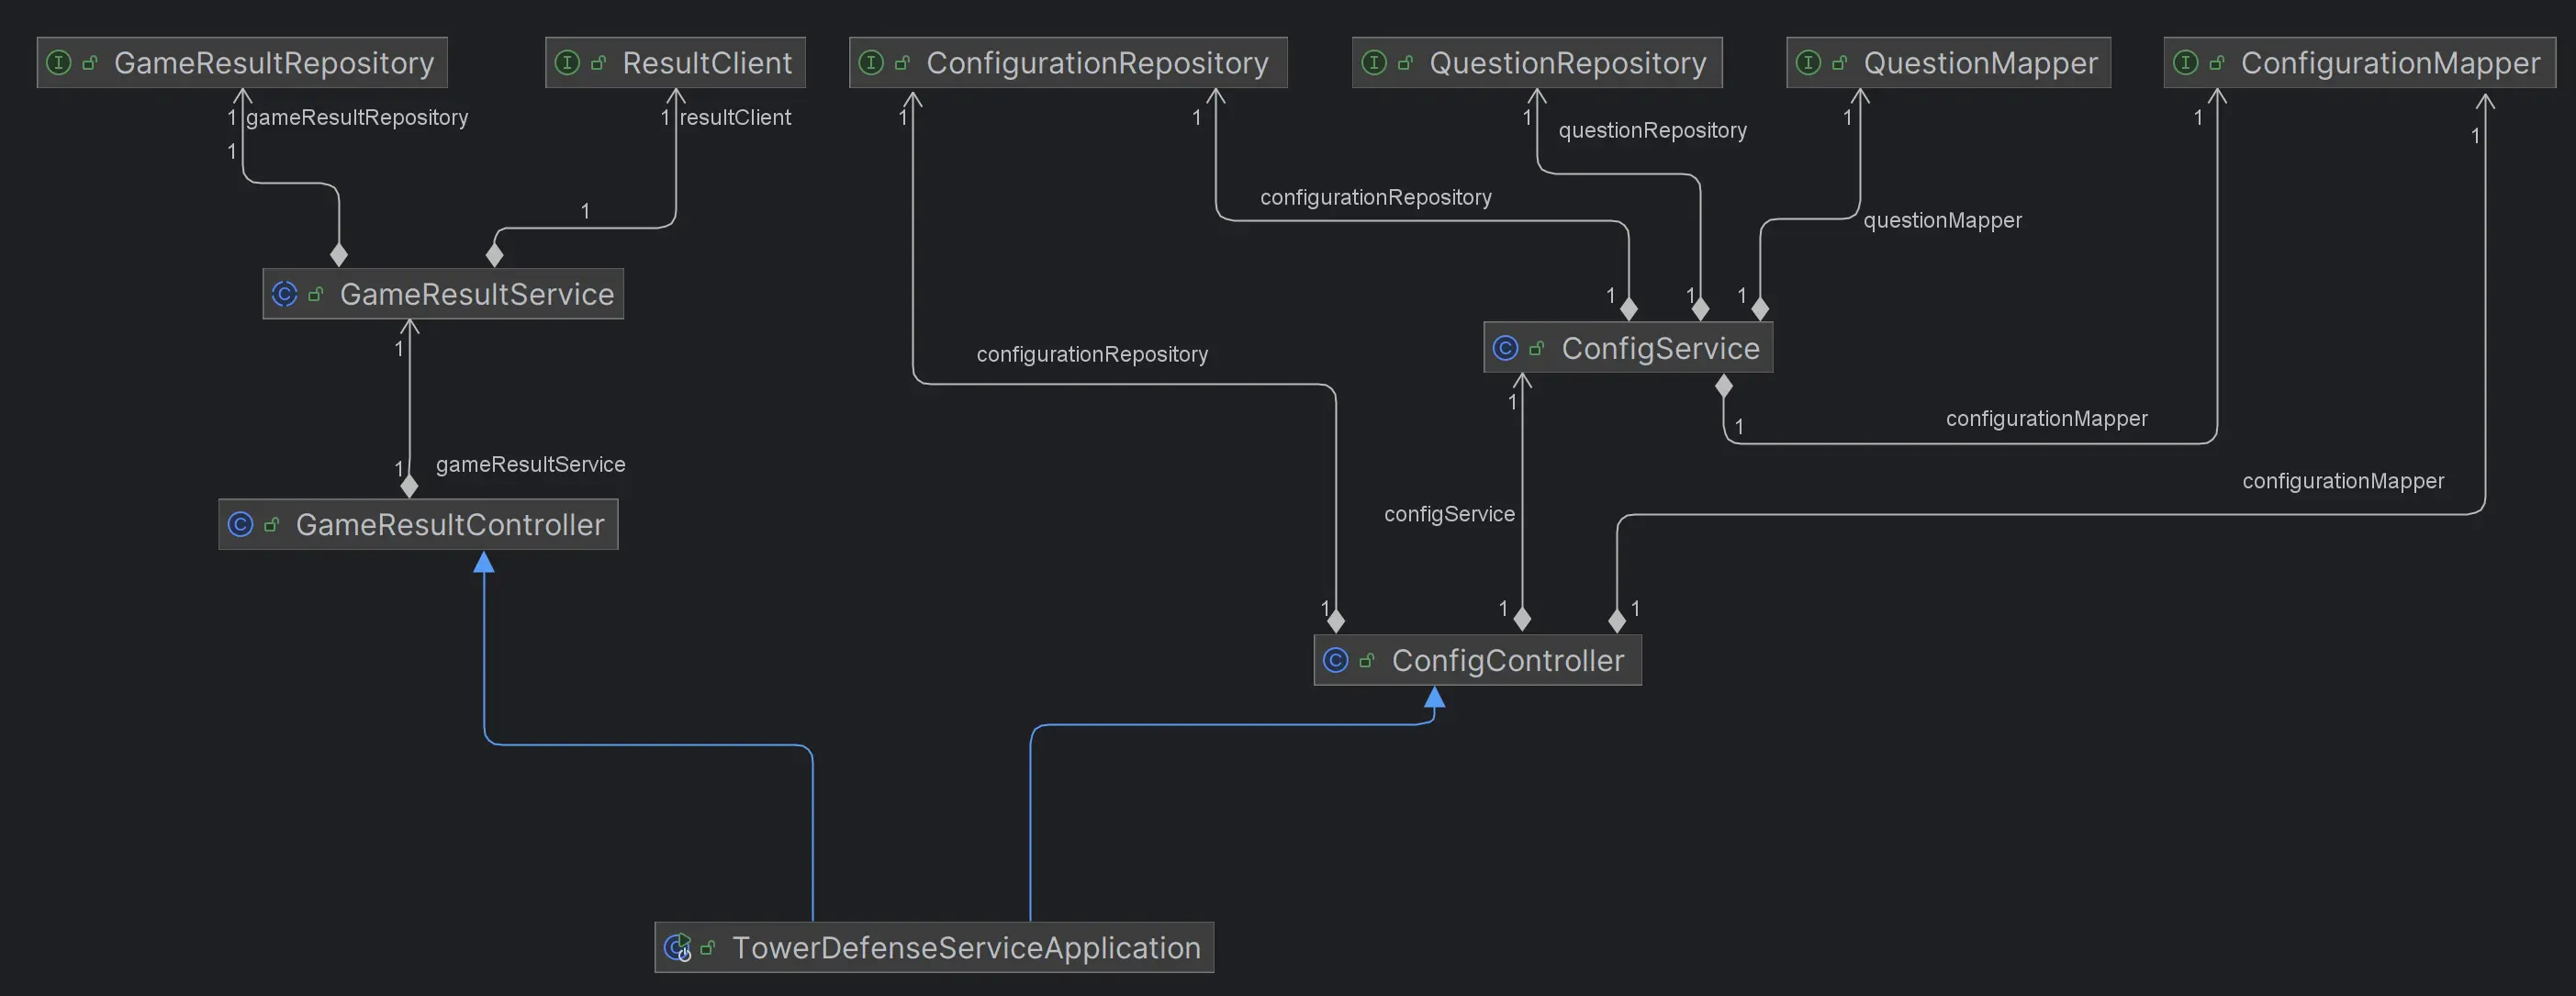Click the gameResultService edge label
2576x996 pixels.
(531, 464)
